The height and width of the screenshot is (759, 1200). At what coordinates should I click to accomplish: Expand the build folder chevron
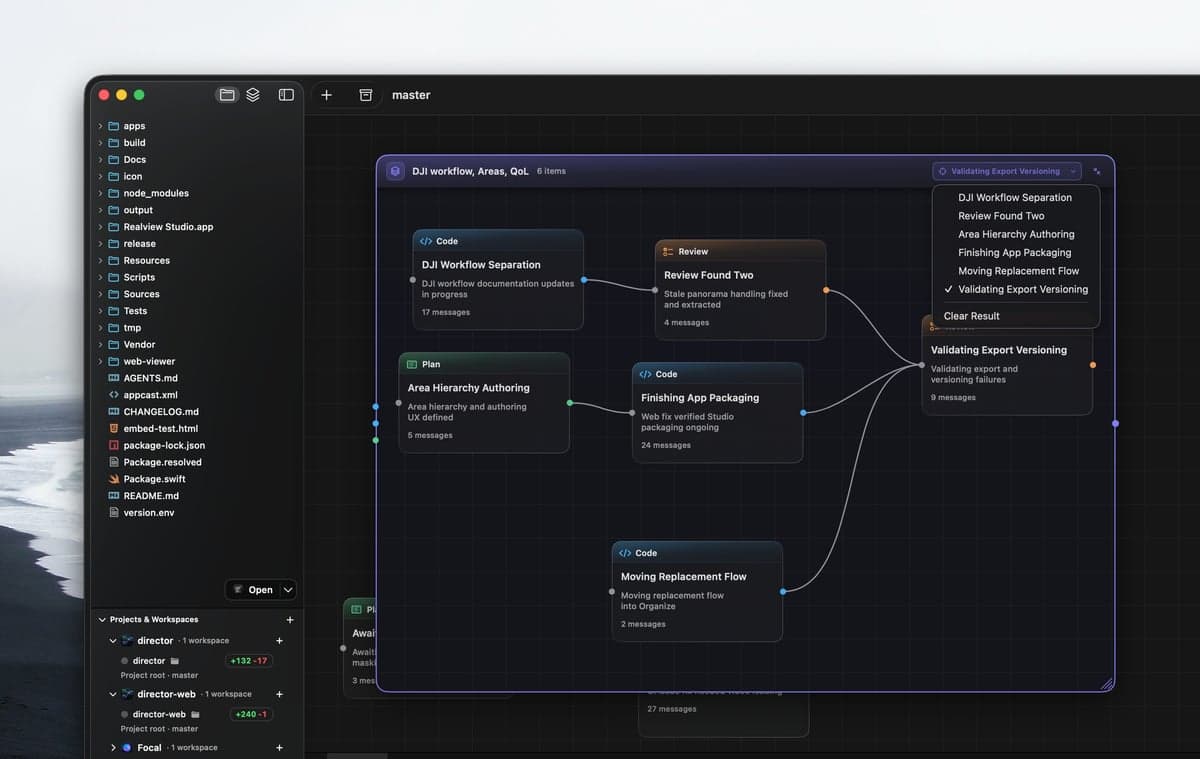(x=100, y=143)
